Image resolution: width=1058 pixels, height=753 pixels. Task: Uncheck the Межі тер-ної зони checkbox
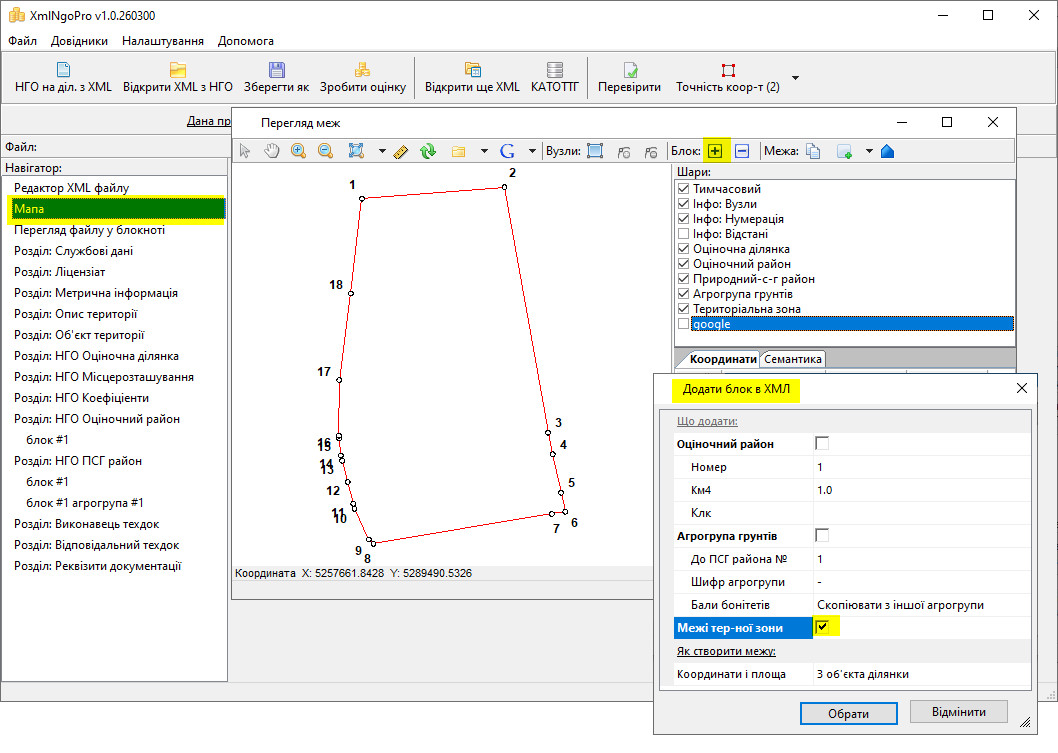click(x=822, y=627)
